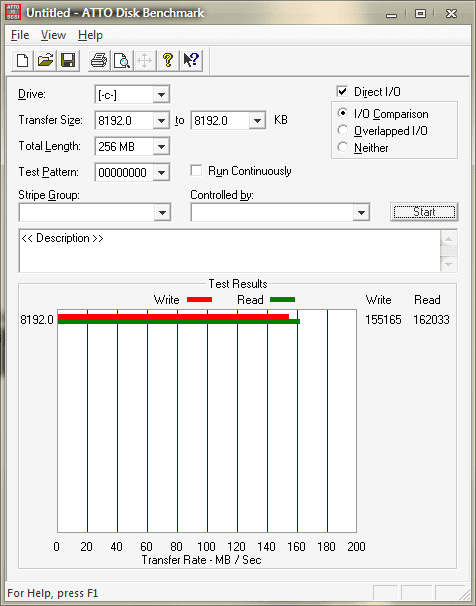The image size is (476, 606).
Task: Select the Neither radio button
Action: (x=342, y=147)
